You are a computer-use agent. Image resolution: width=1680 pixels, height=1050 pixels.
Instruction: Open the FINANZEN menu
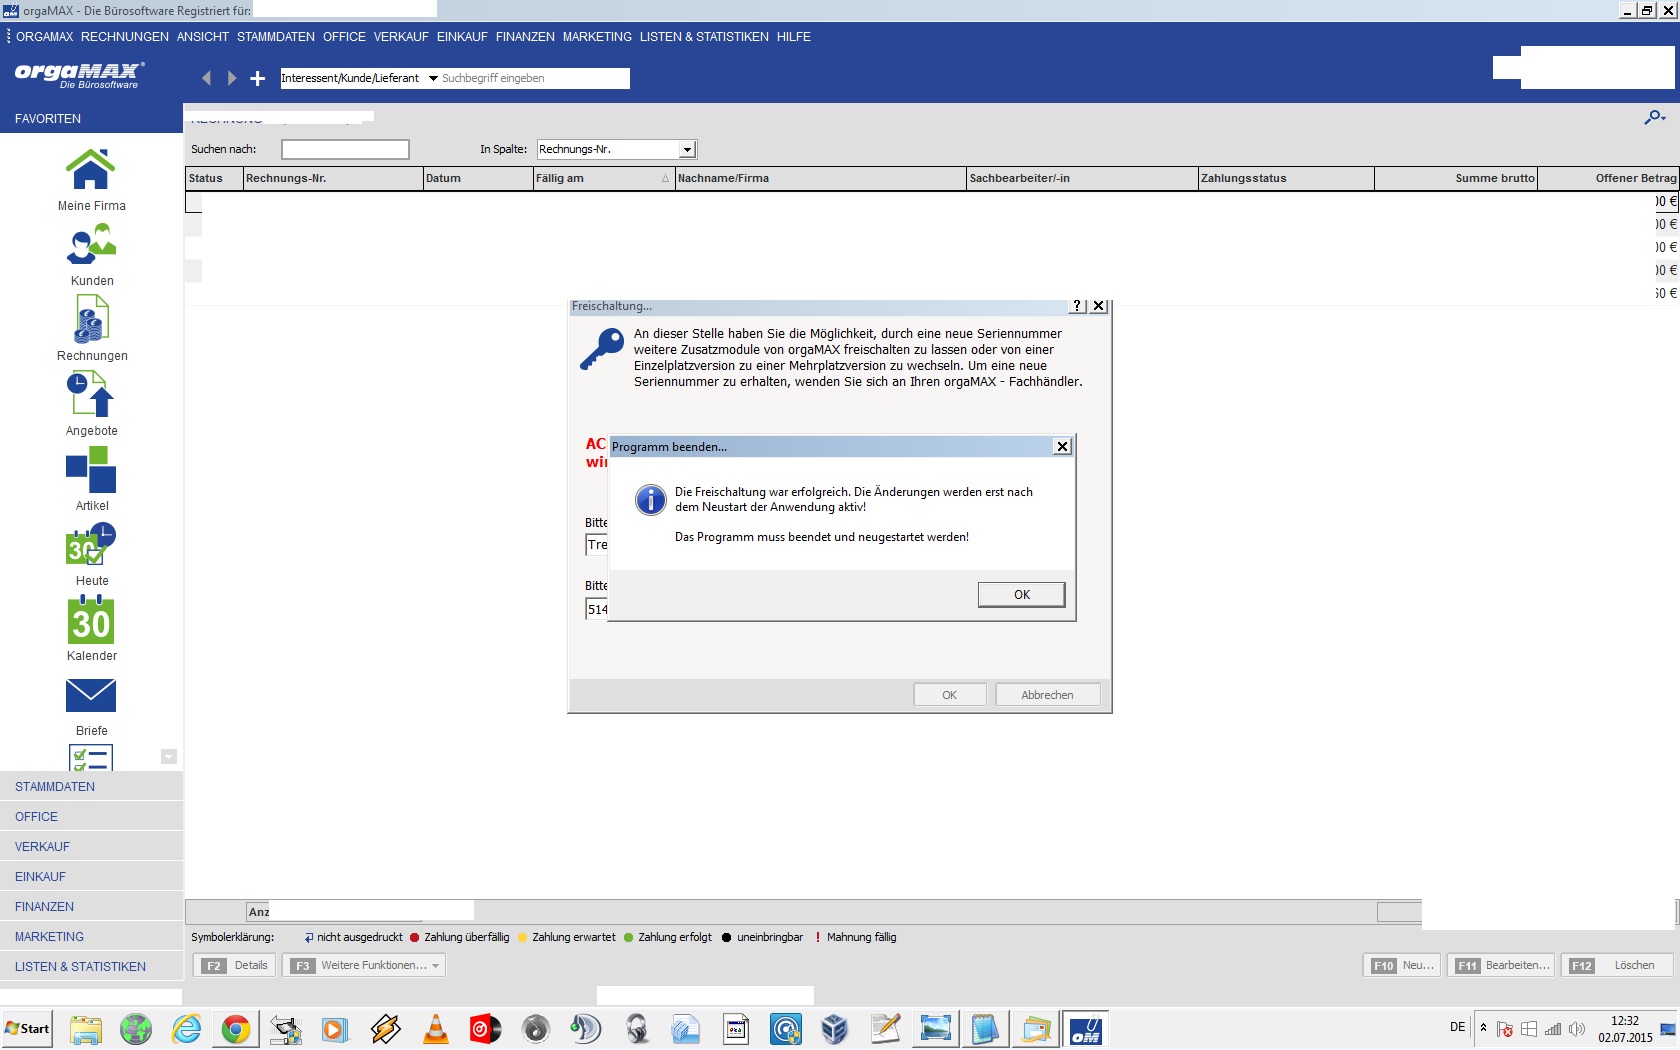(x=525, y=37)
